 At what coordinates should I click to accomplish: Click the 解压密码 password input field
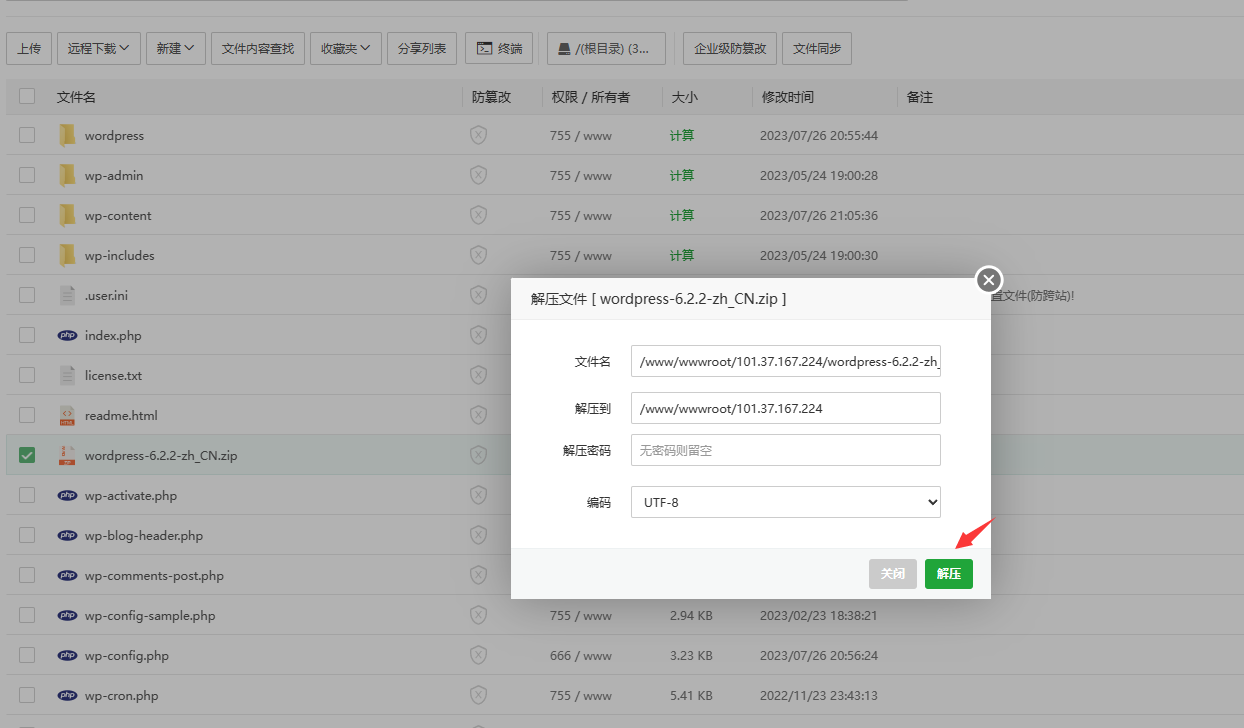(x=785, y=450)
